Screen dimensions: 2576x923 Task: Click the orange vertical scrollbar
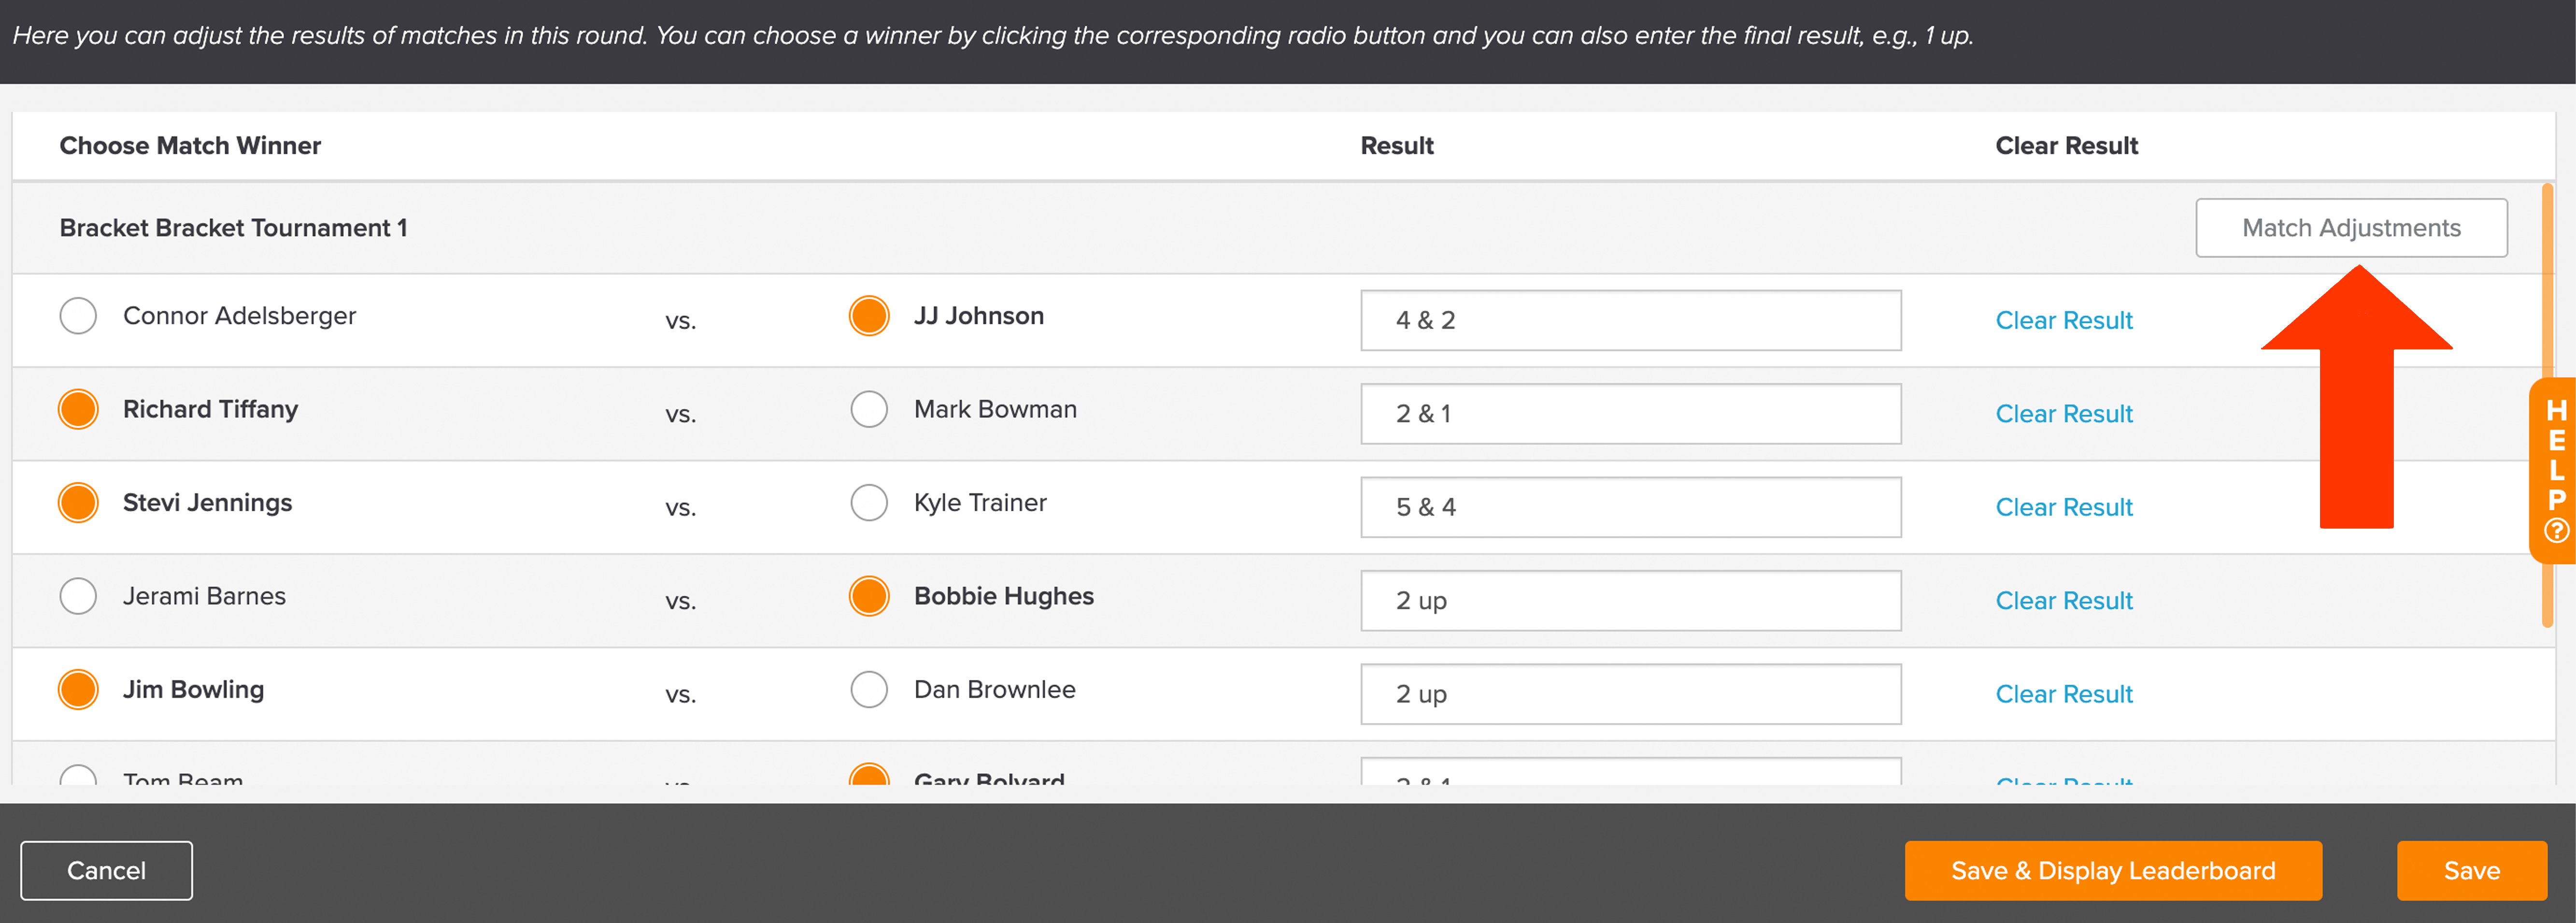[2547, 405]
